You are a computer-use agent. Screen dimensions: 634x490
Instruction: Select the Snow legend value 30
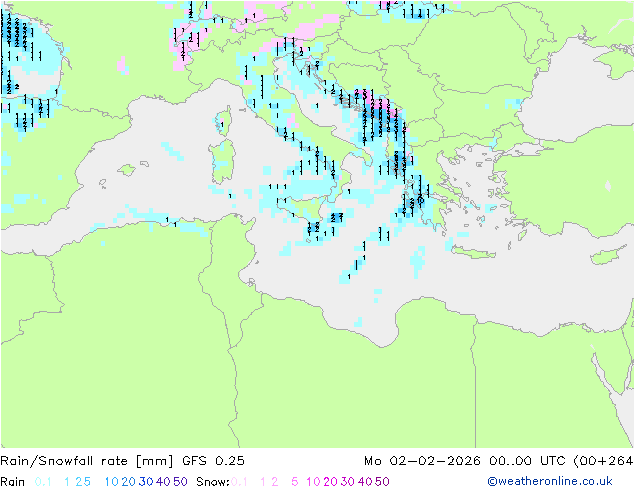pyautogui.click(x=348, y=482)
